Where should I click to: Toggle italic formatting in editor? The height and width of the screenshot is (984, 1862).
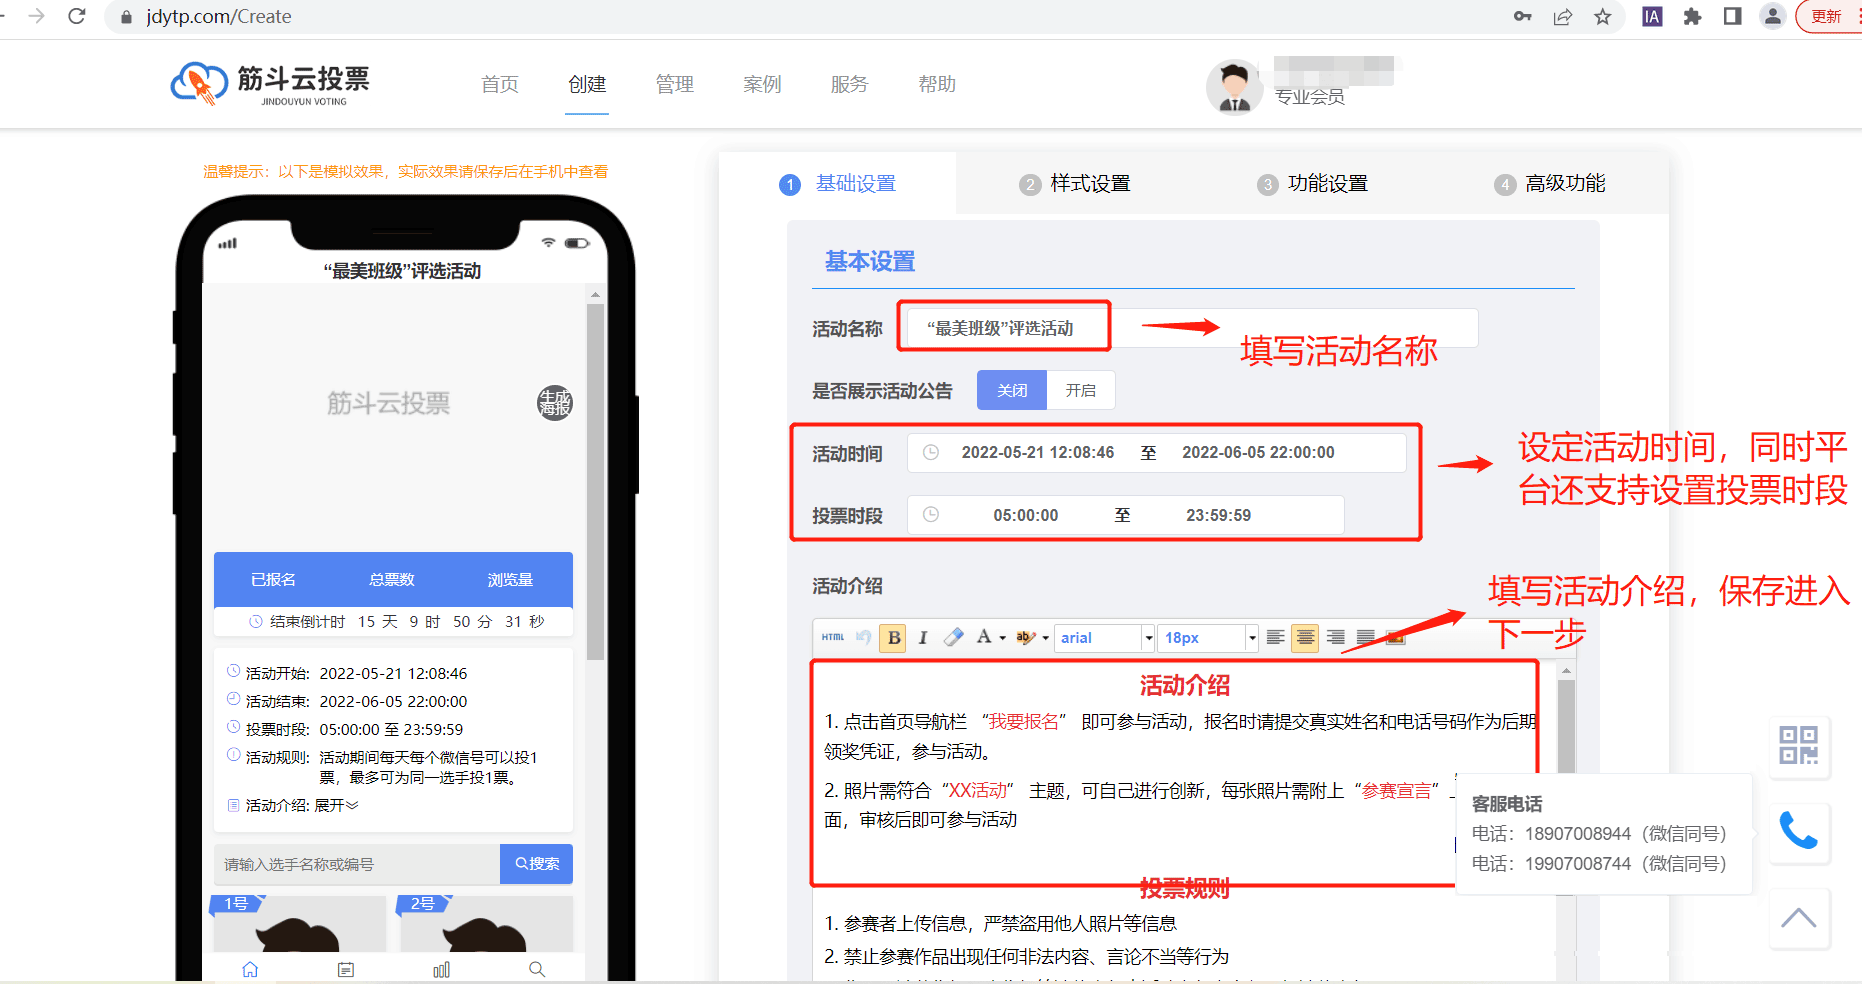click(x=923, y=637)
